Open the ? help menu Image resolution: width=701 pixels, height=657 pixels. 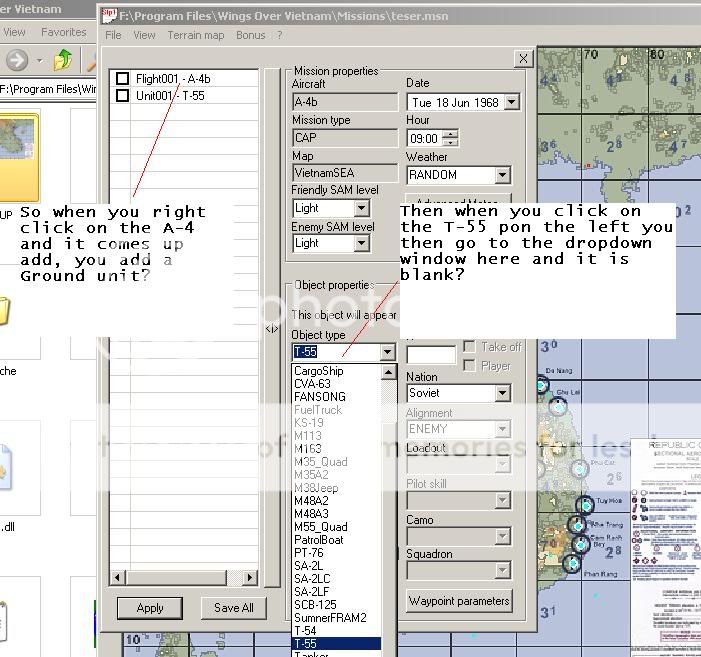(x=279, y=35)
